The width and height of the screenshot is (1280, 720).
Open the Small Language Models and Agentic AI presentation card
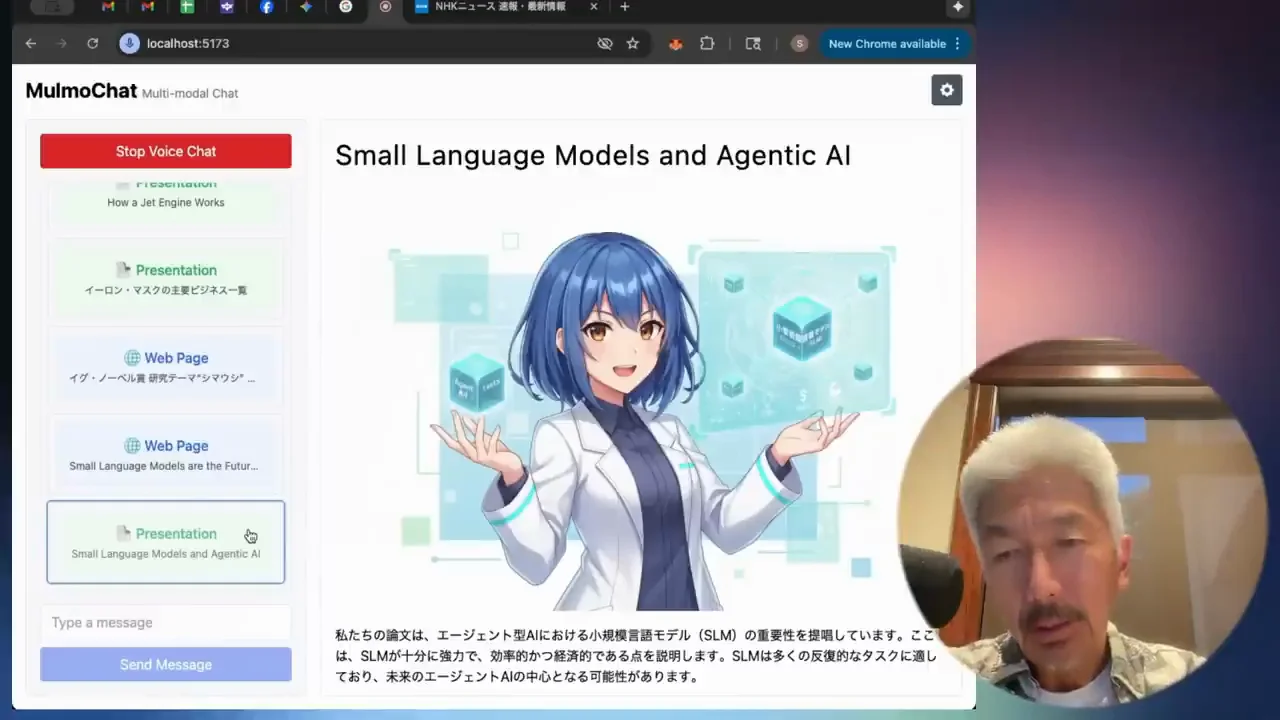[166, 542]
